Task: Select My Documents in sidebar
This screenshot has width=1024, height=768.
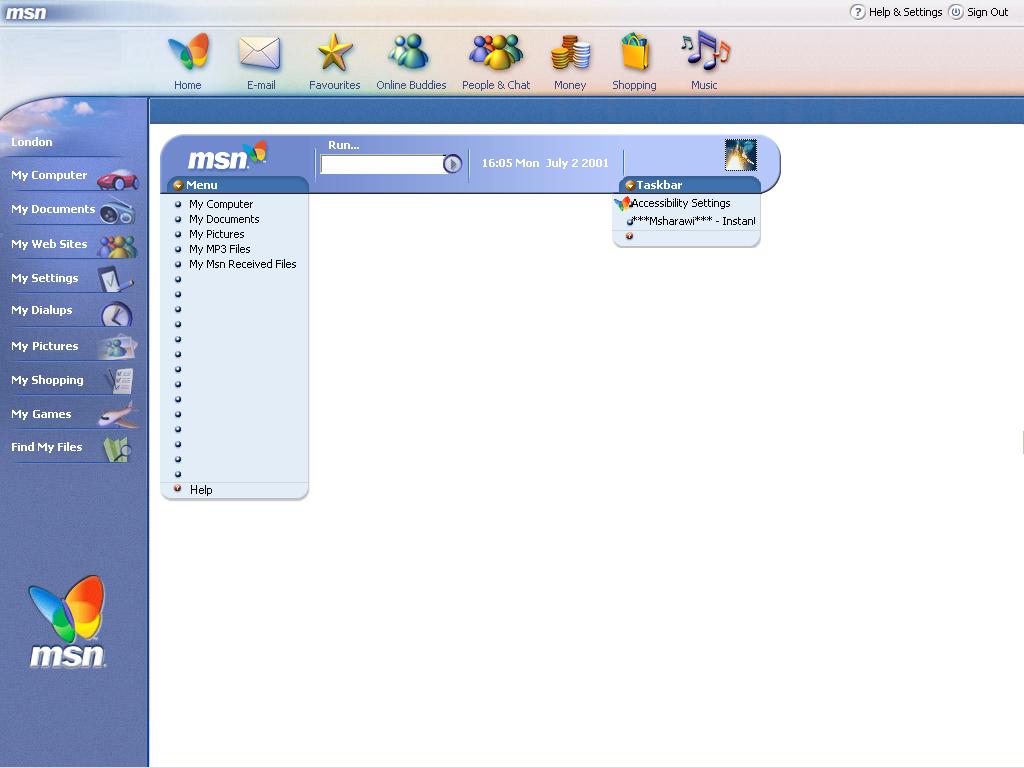Action: pyautogui.click(x=53, y=209)
